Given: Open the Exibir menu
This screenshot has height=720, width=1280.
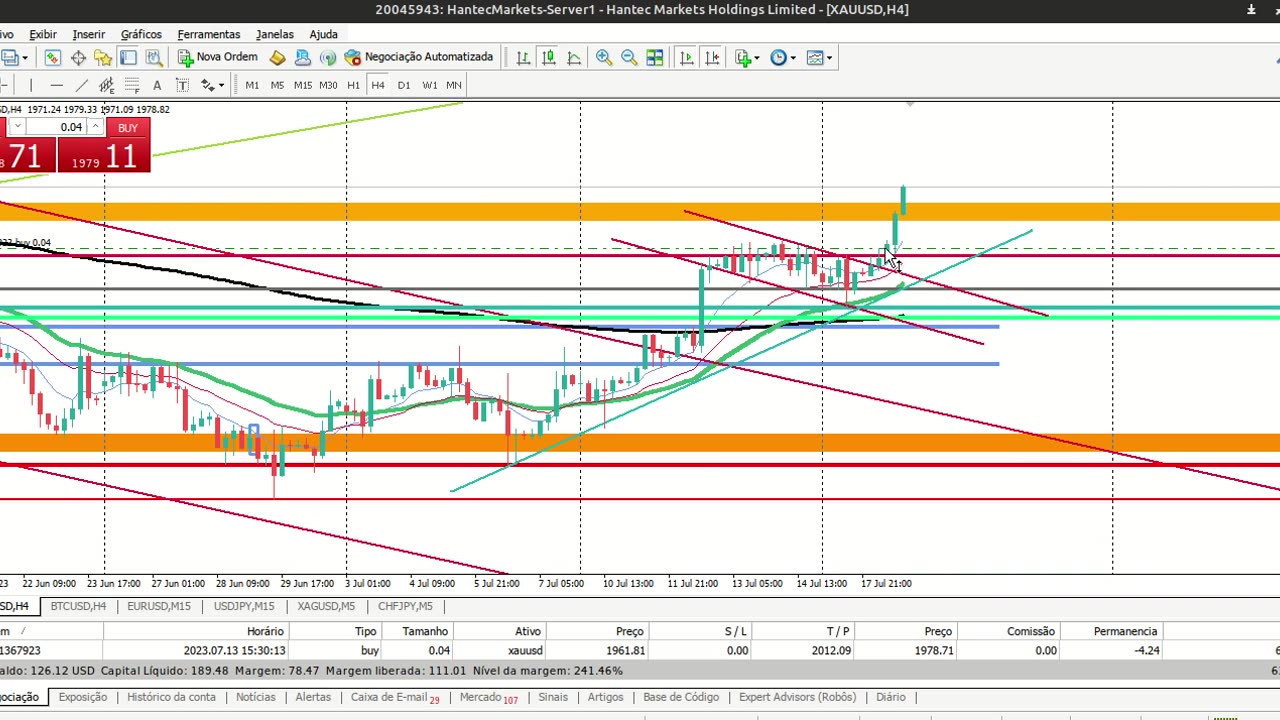Looking at the screenshot, I should (x=43, y=34).
